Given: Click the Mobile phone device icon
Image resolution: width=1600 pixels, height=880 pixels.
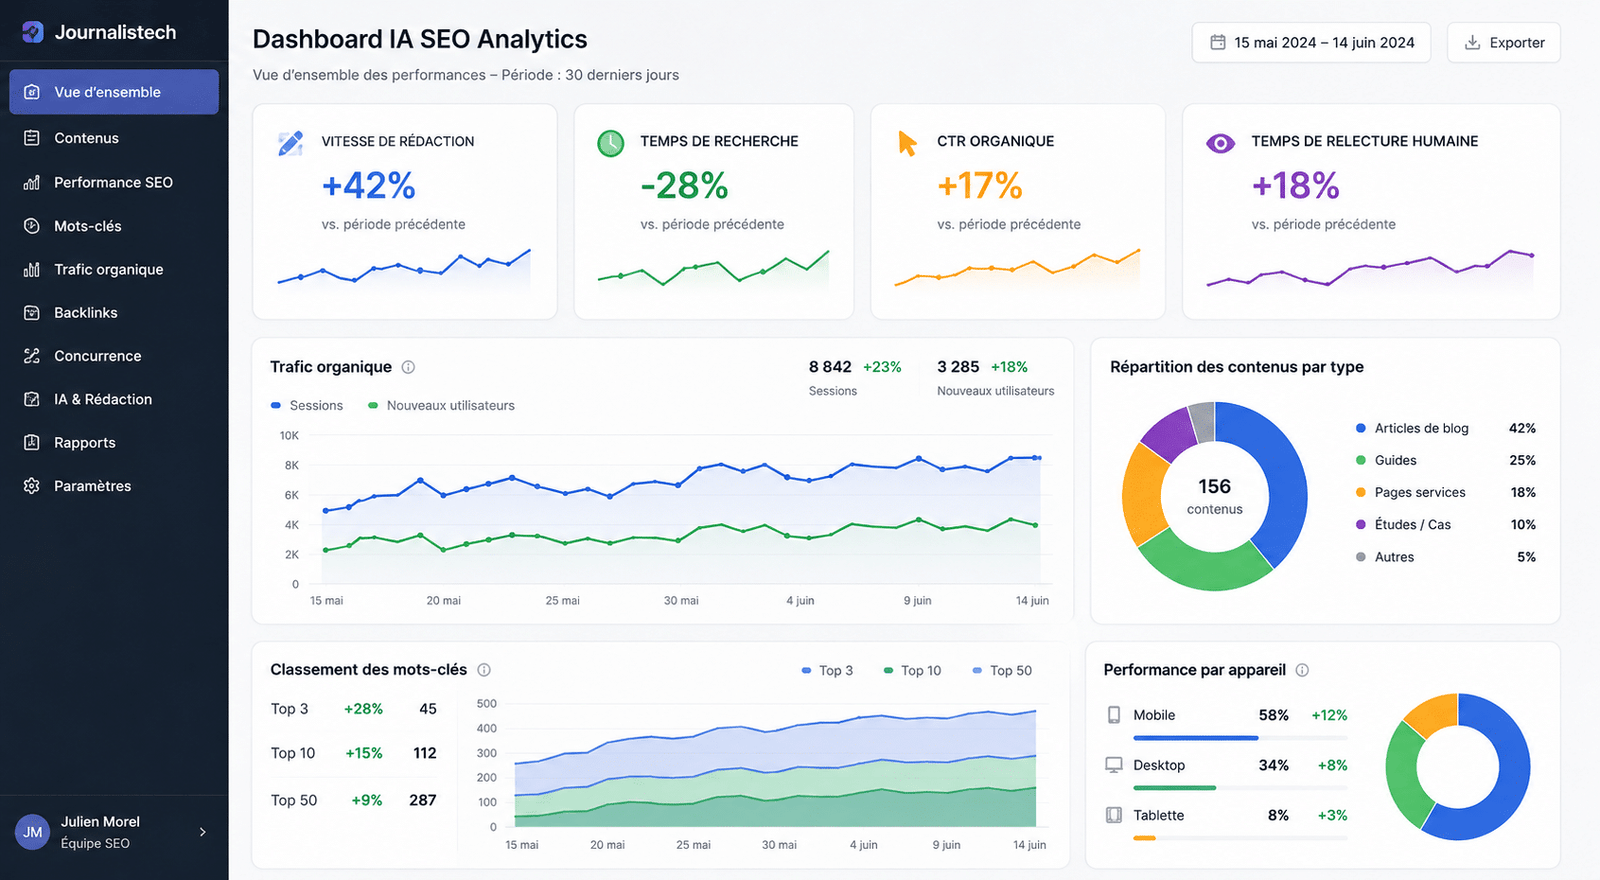Looking at the screenshot, I should pos(1114,715).
